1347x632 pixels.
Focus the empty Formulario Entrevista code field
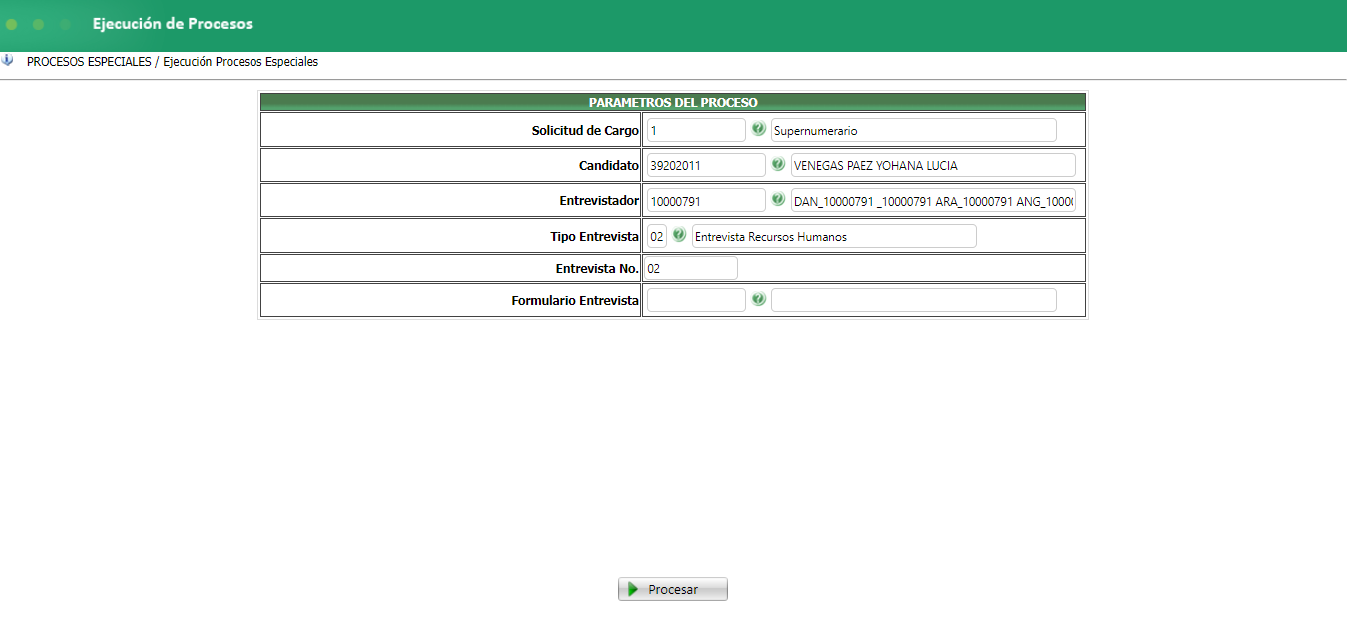click(x=696, y=300)
